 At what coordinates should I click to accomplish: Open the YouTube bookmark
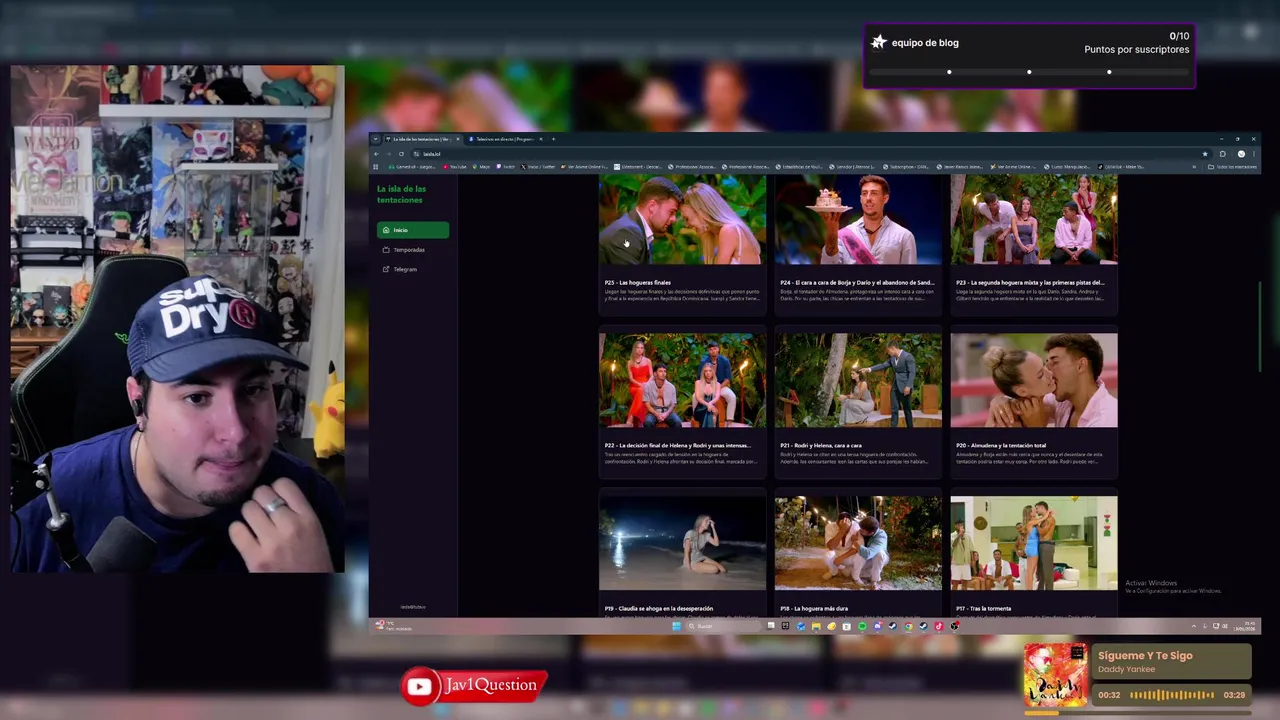click(455, 166)
